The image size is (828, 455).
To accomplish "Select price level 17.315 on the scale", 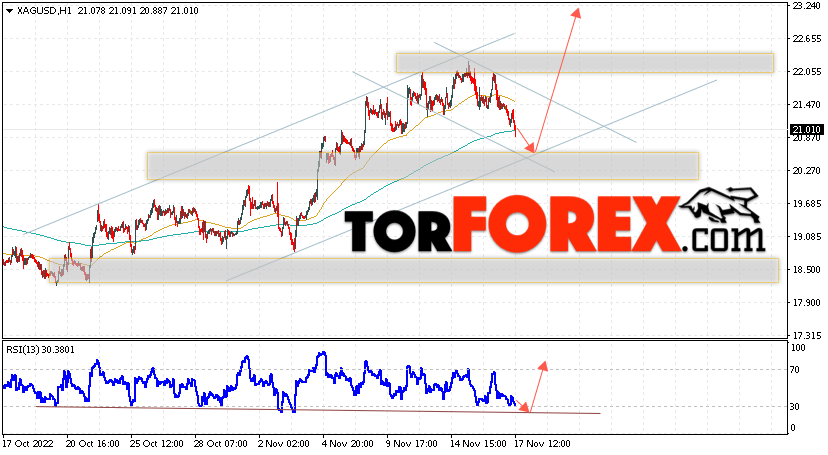I will [x=806, y=336].
